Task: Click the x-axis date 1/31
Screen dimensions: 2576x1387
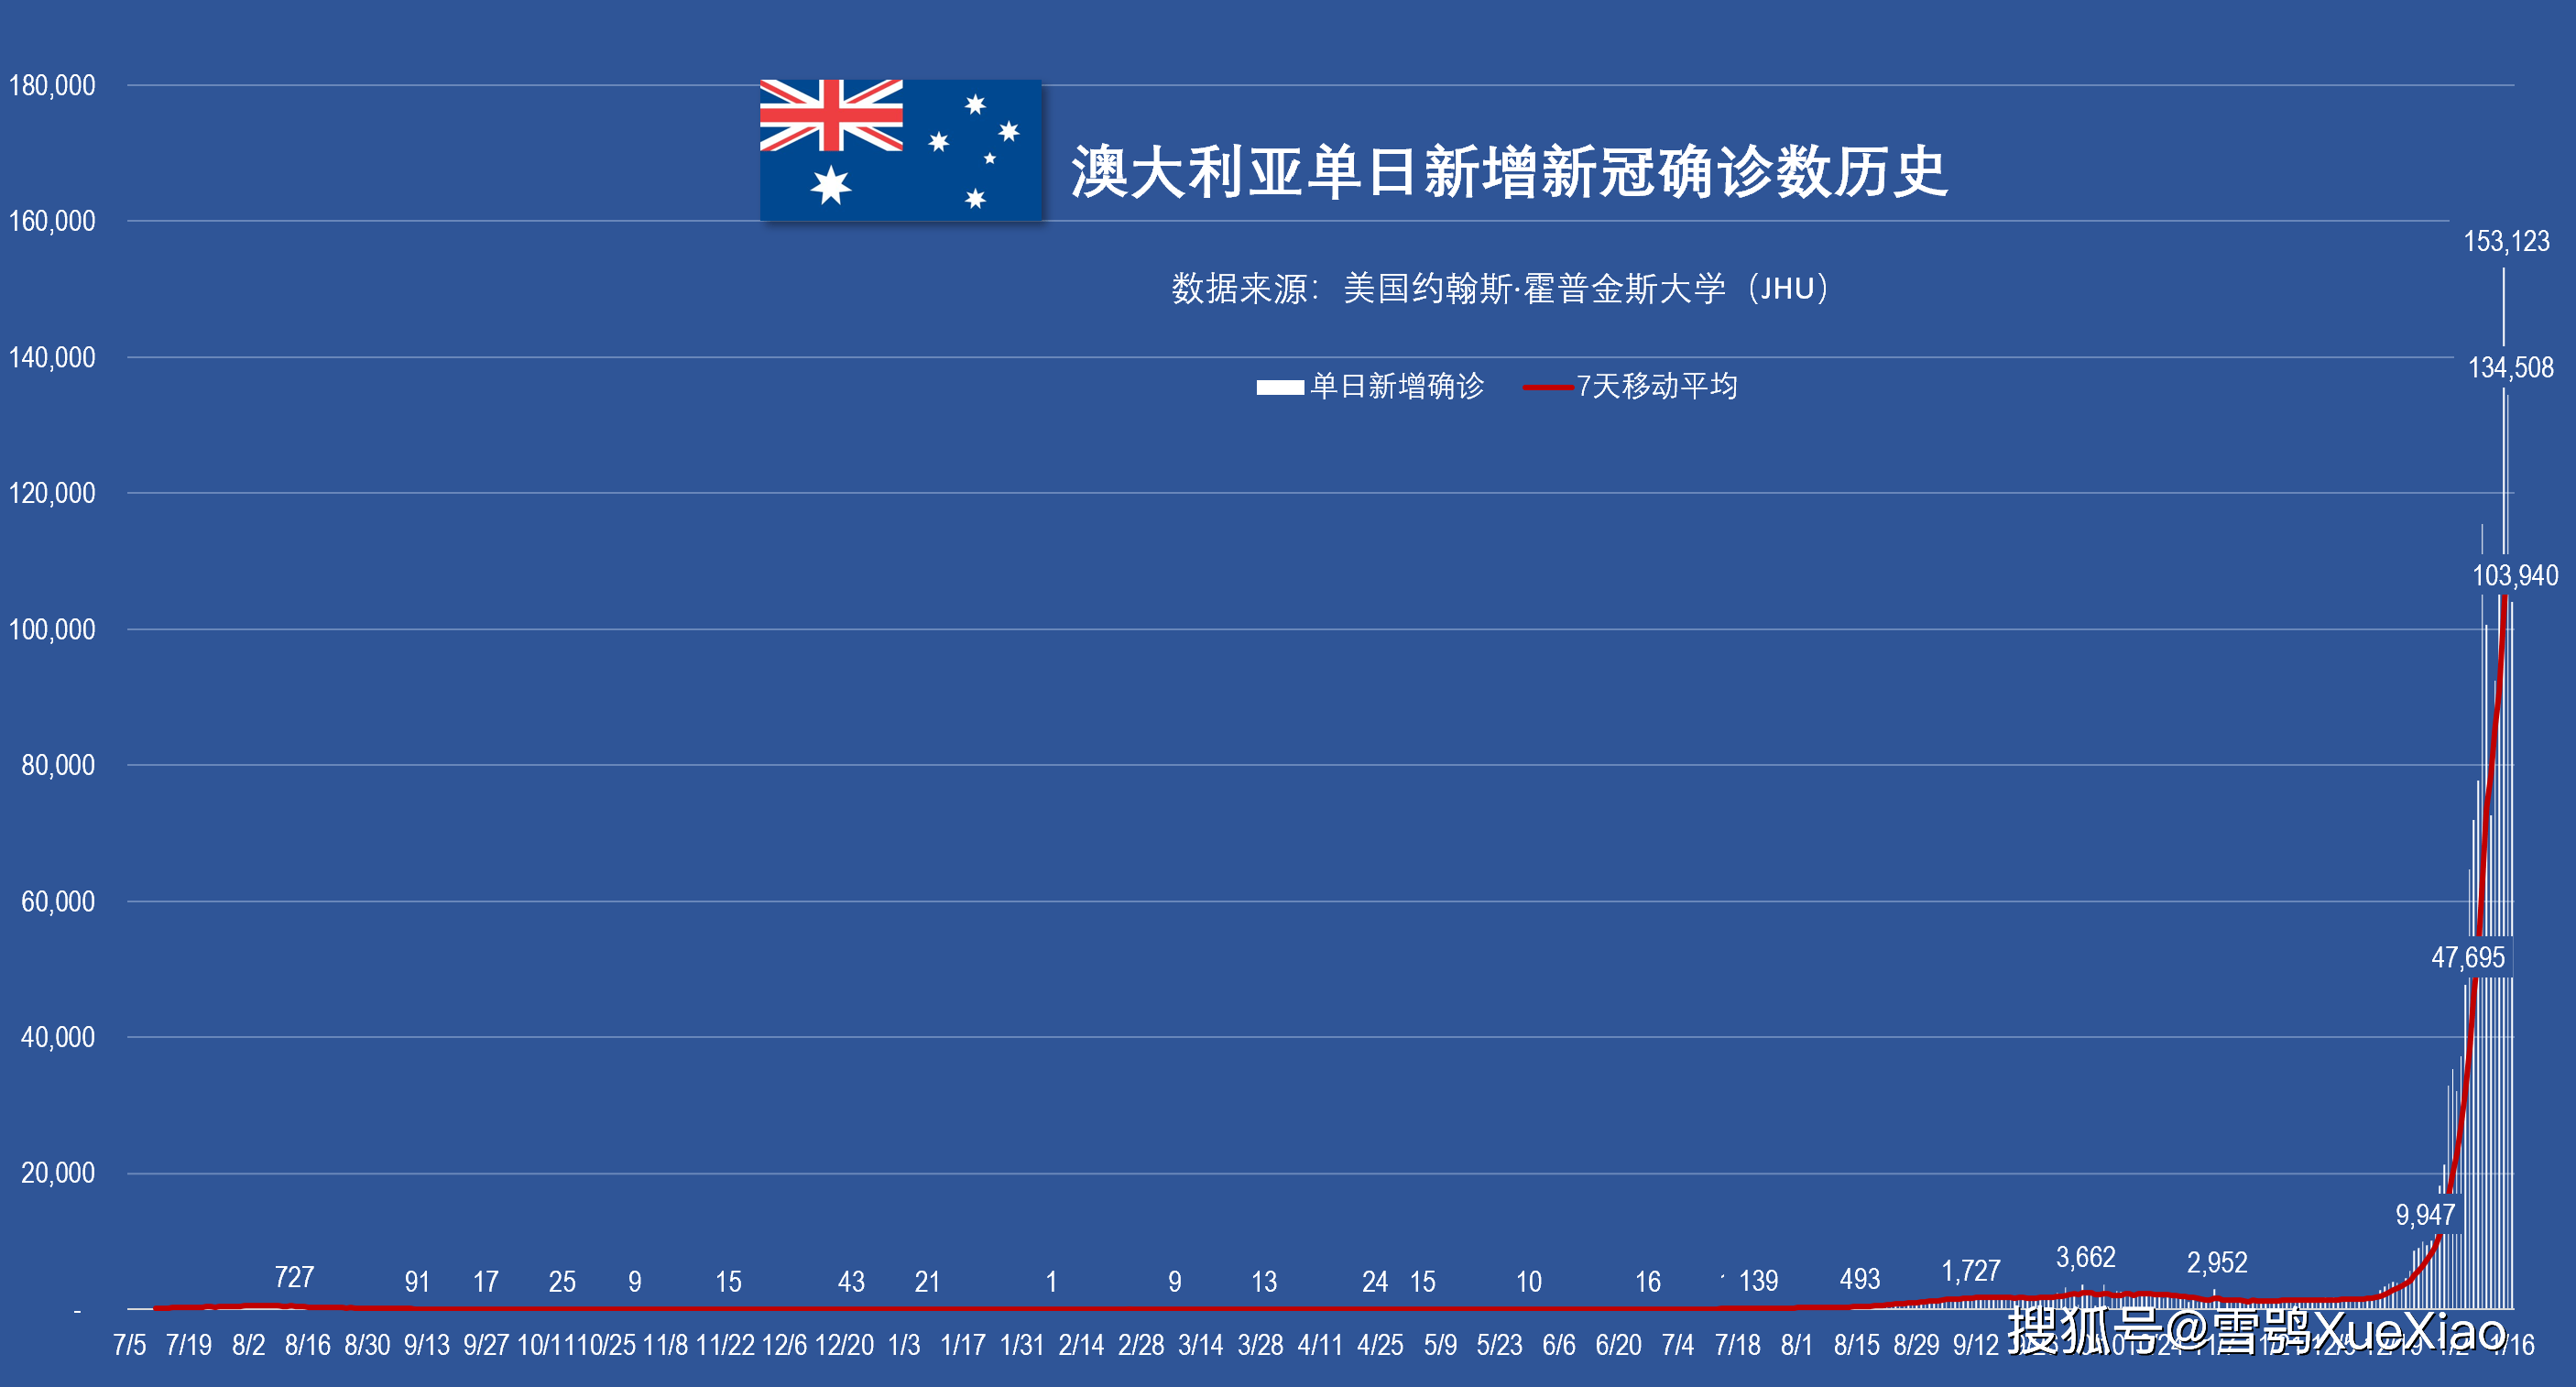Action: [1022, 1345]
